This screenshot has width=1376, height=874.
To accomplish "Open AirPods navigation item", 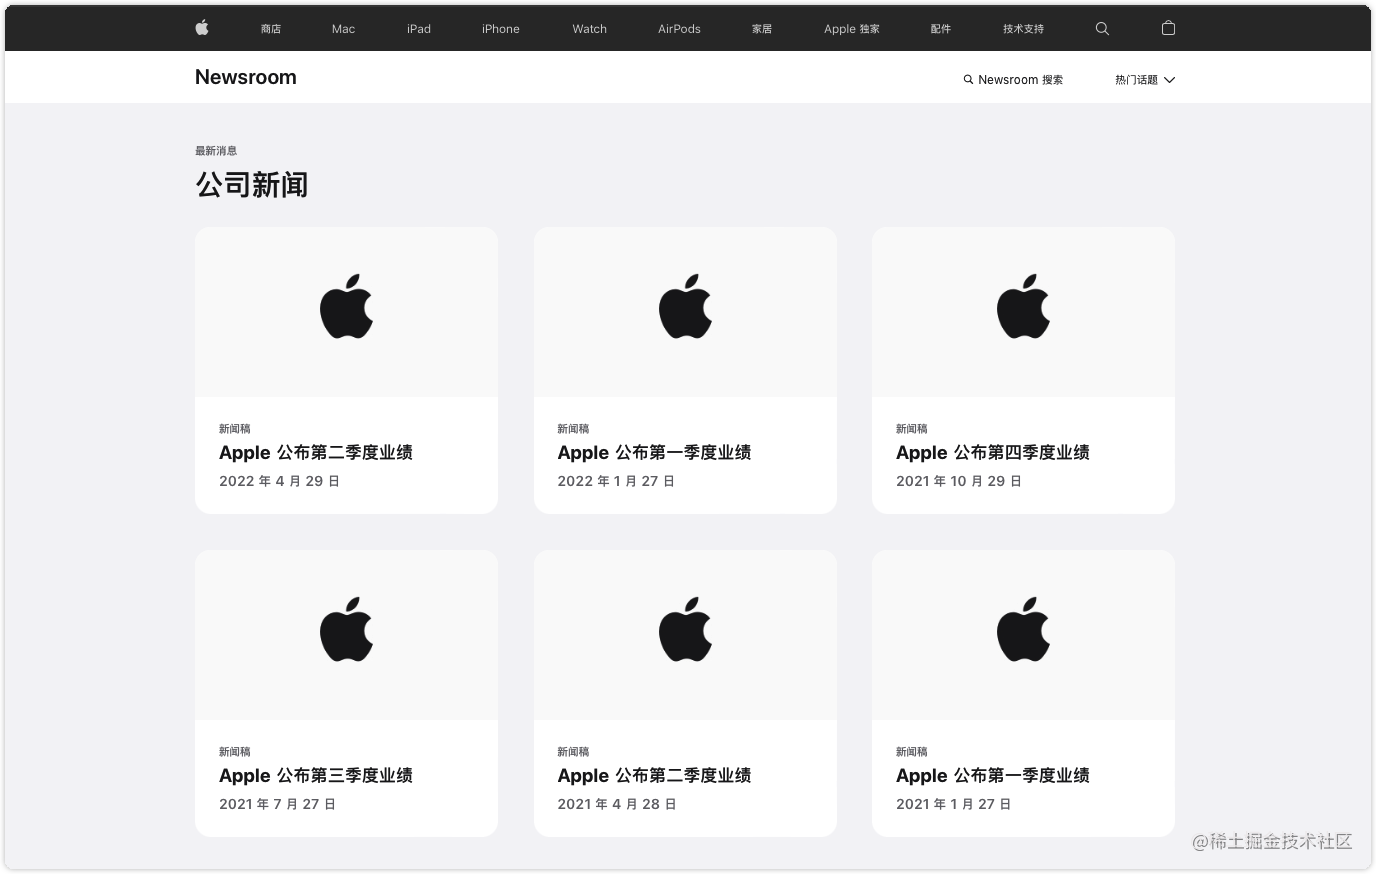I will tap(679, 29).
